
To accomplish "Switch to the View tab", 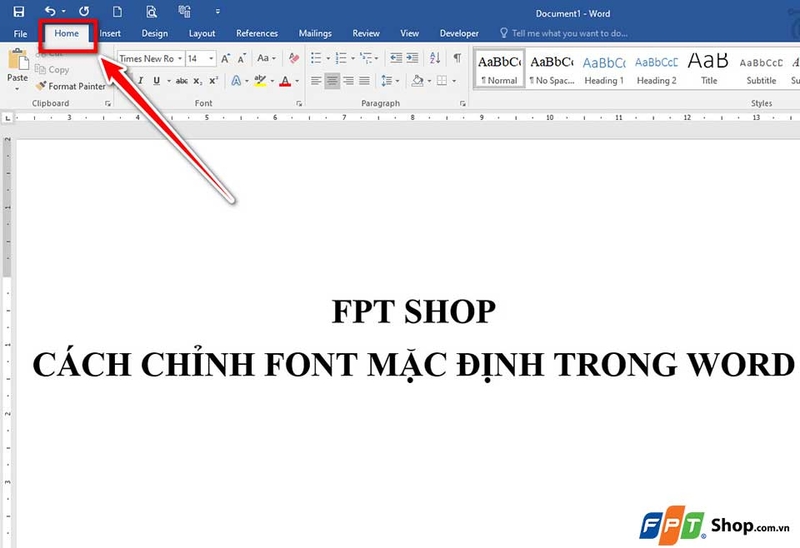I will point(410,33).
